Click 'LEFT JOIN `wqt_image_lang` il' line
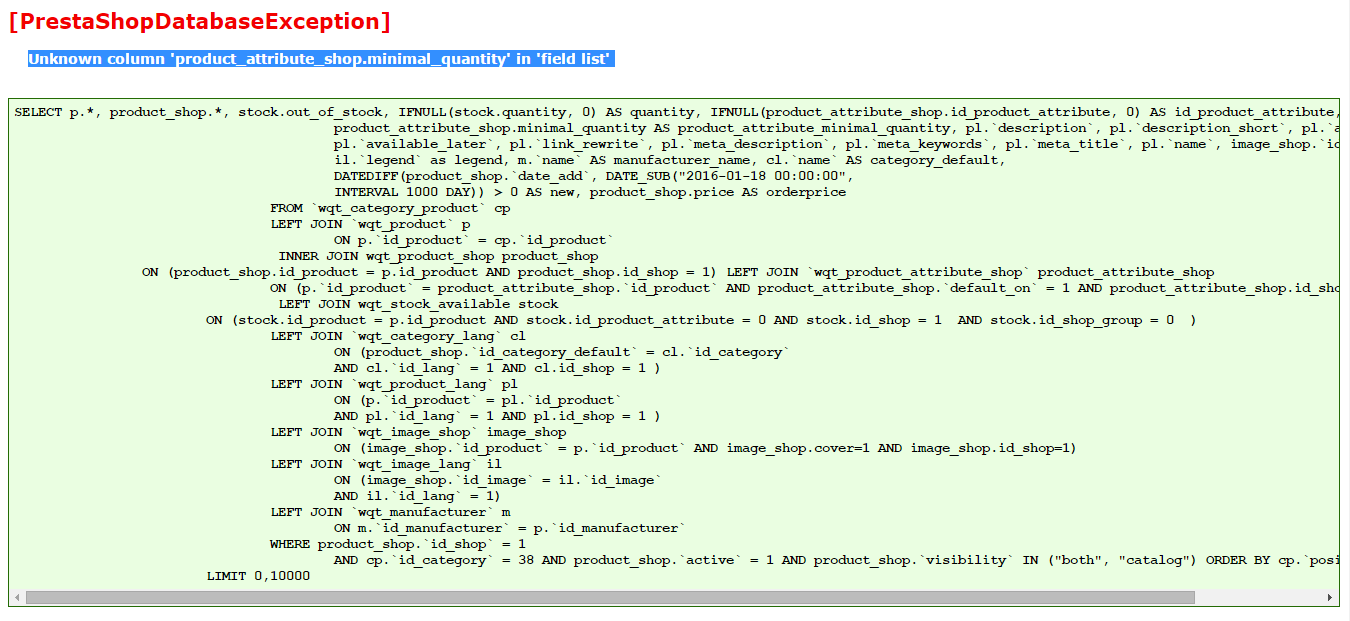 click(x=386, y=464)
